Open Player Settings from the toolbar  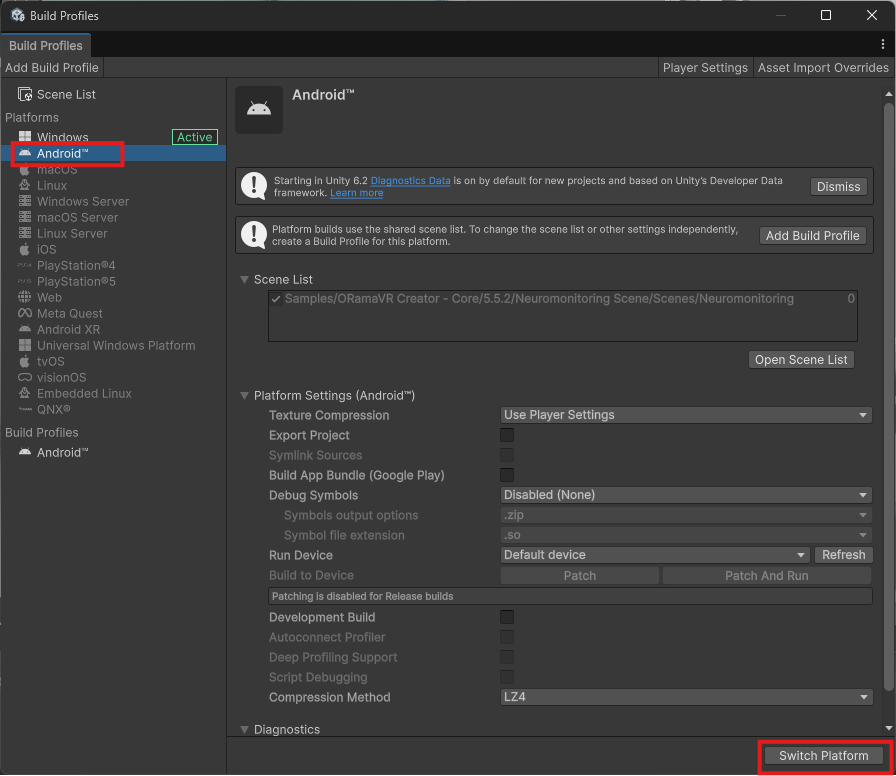[x=705, y=67]
